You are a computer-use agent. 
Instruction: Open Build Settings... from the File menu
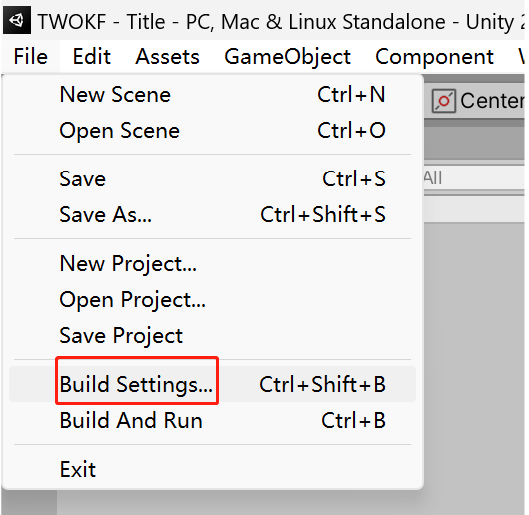click(x=213, y=384)
